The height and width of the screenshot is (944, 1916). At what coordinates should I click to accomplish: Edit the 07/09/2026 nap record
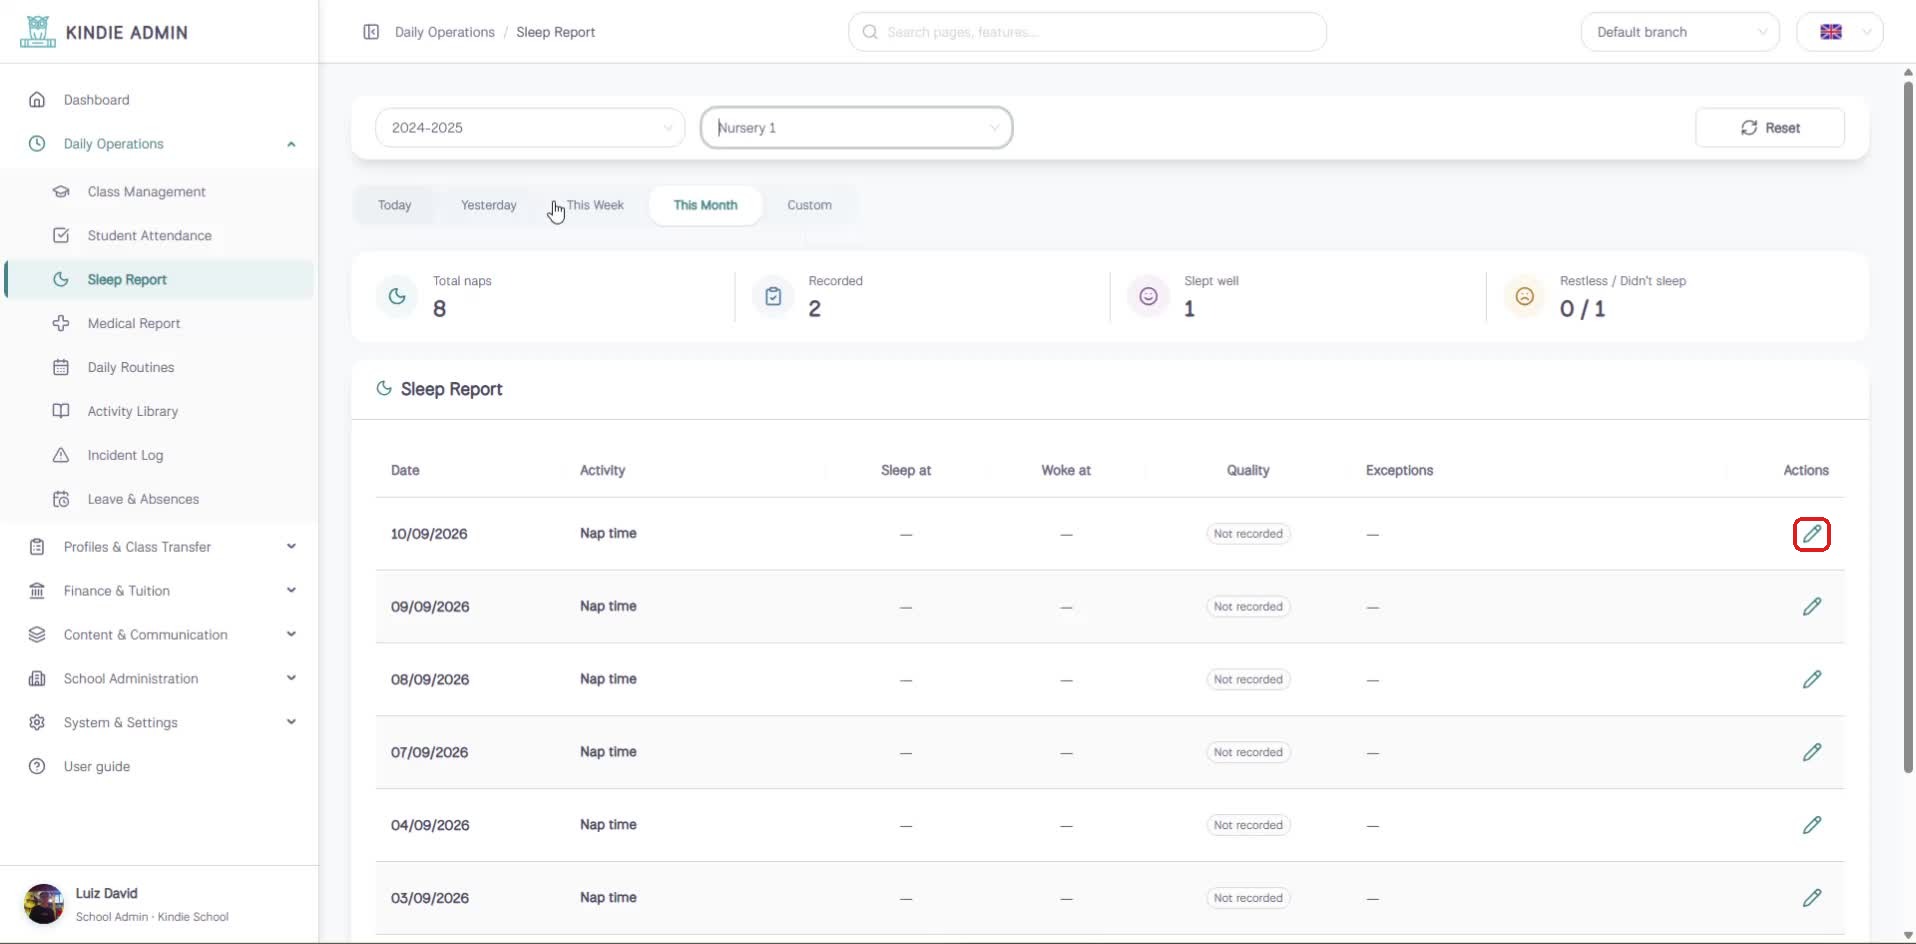[1812, 752]
